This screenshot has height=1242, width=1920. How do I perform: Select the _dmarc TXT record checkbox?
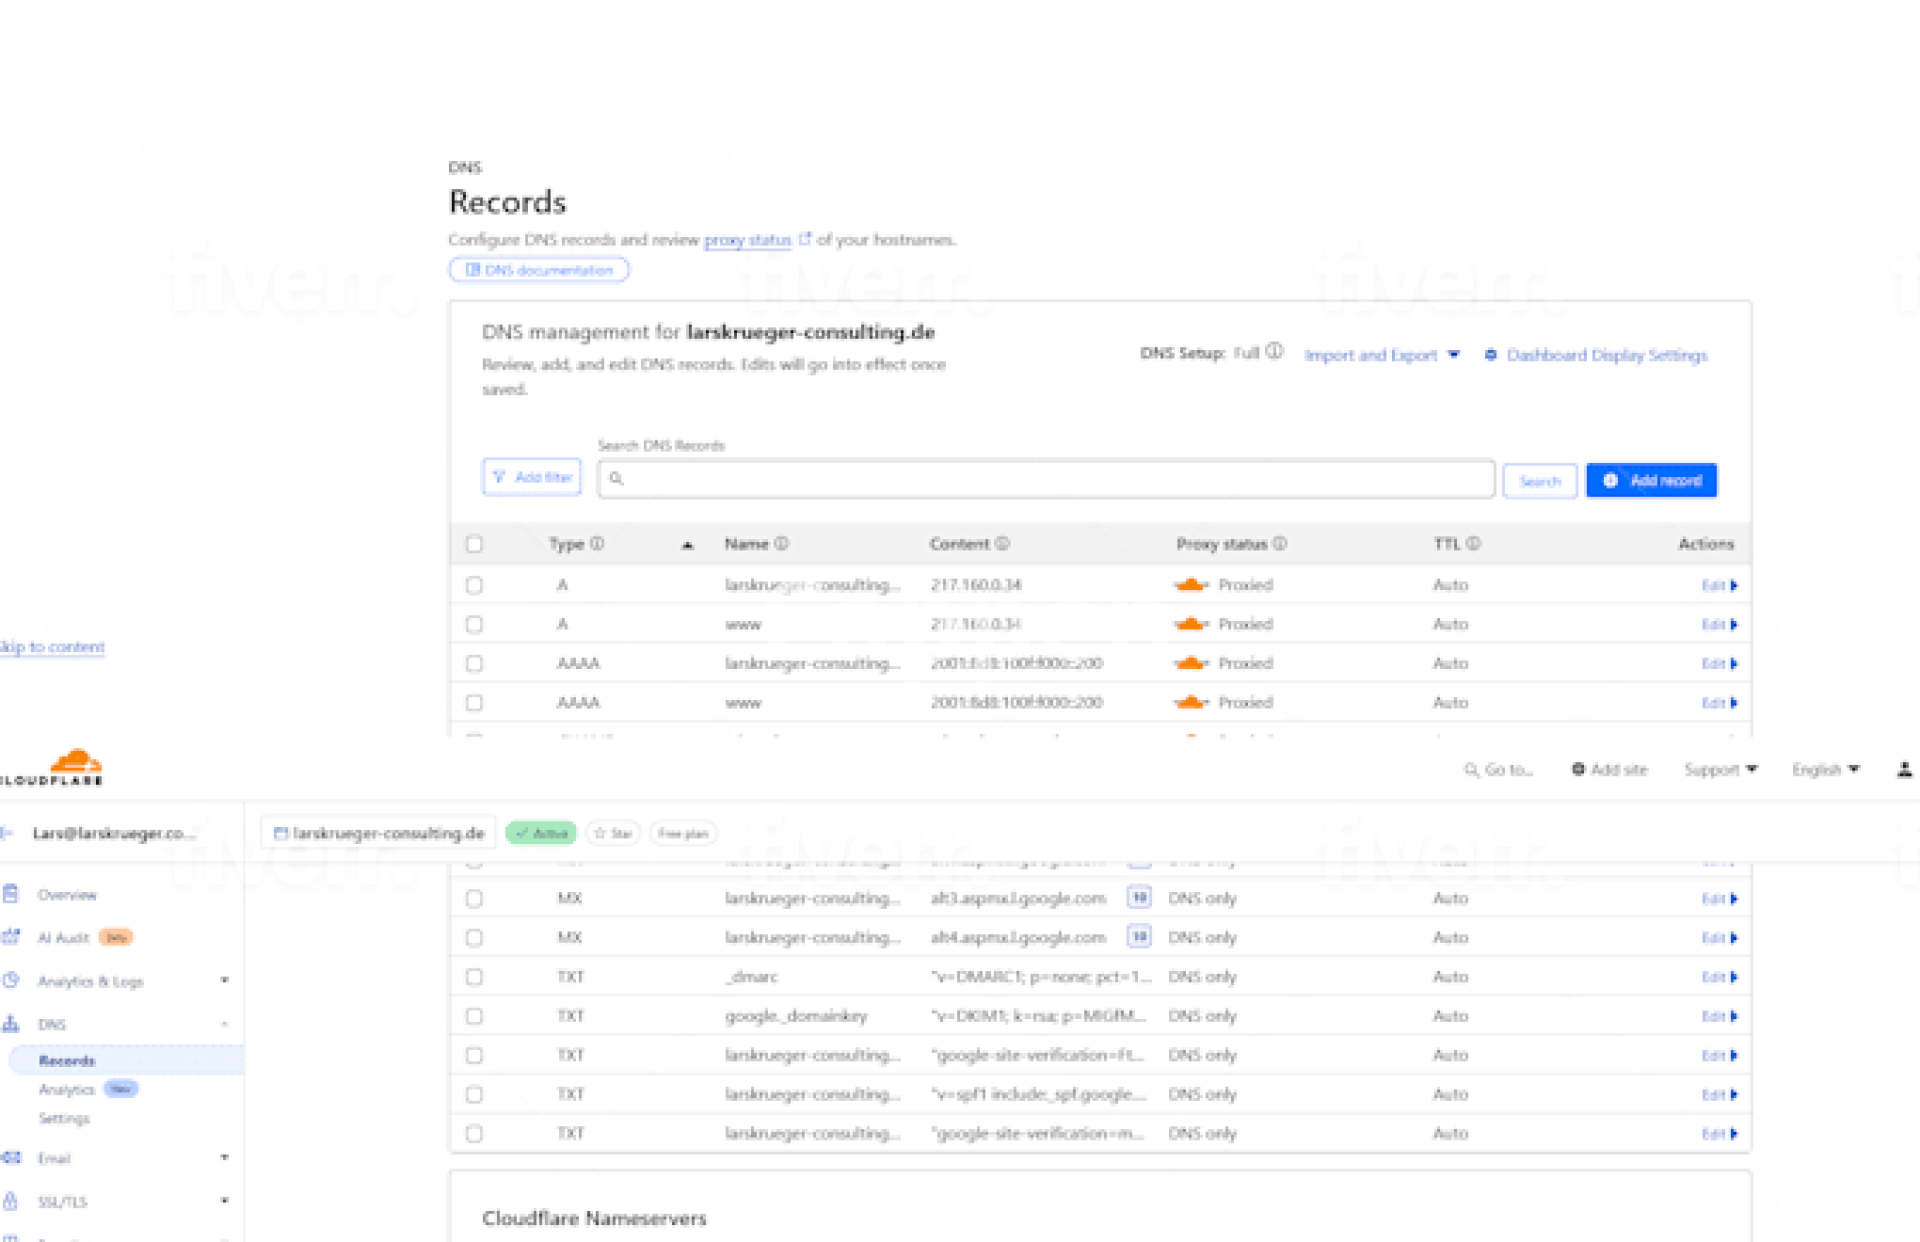tap(474, 977)
